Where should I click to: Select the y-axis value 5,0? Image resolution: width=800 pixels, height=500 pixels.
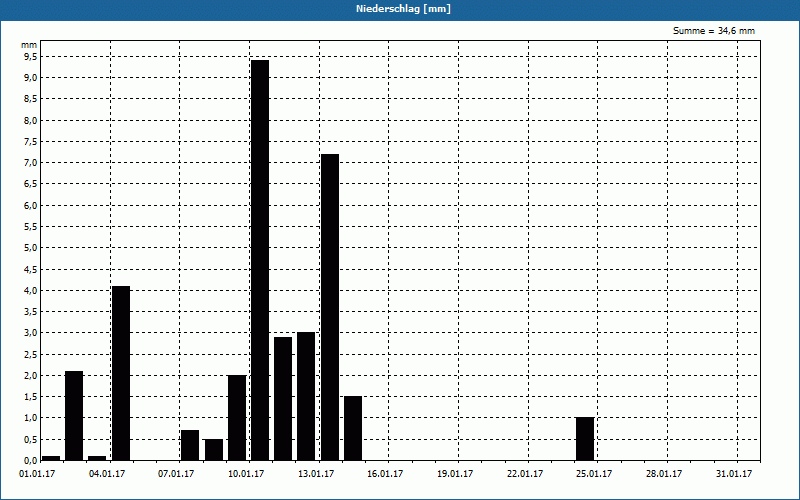pyautogui.click(x=30, y=248)
